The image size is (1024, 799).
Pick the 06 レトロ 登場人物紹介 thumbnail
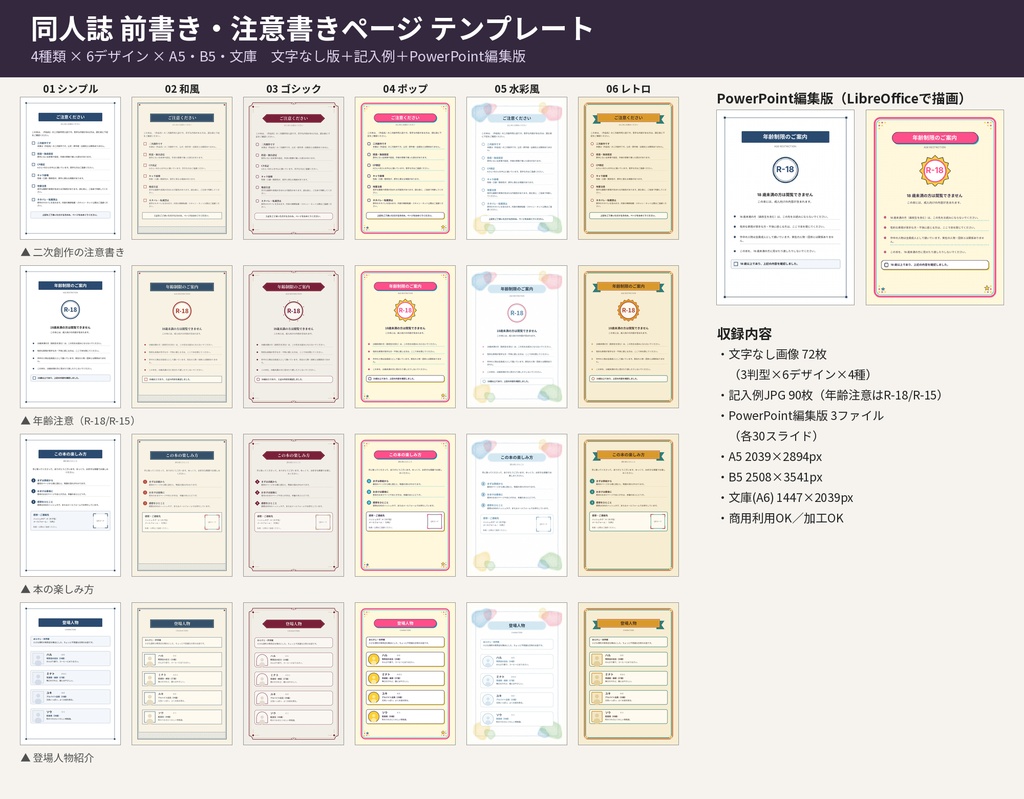[x=628, y=674]
